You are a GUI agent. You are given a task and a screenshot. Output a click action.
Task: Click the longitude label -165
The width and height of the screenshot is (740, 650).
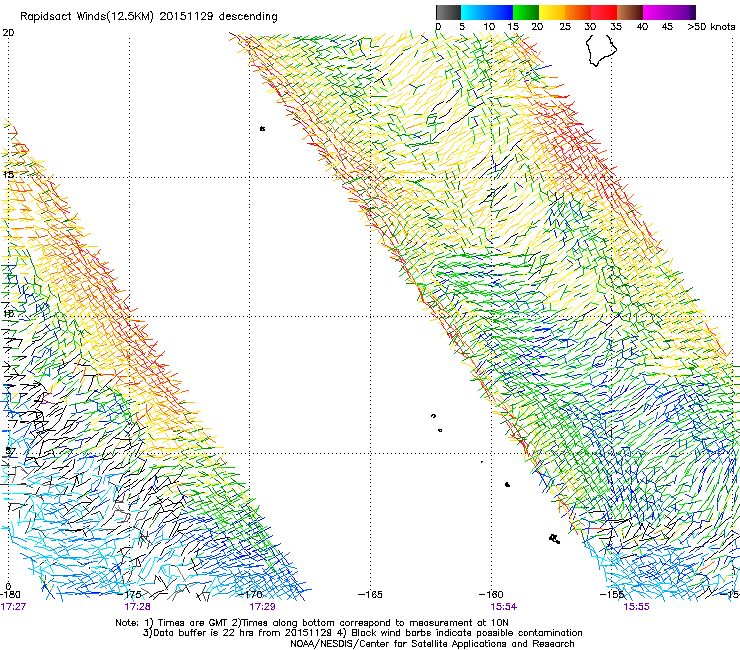pyautogui.click(x=370, y=594)
